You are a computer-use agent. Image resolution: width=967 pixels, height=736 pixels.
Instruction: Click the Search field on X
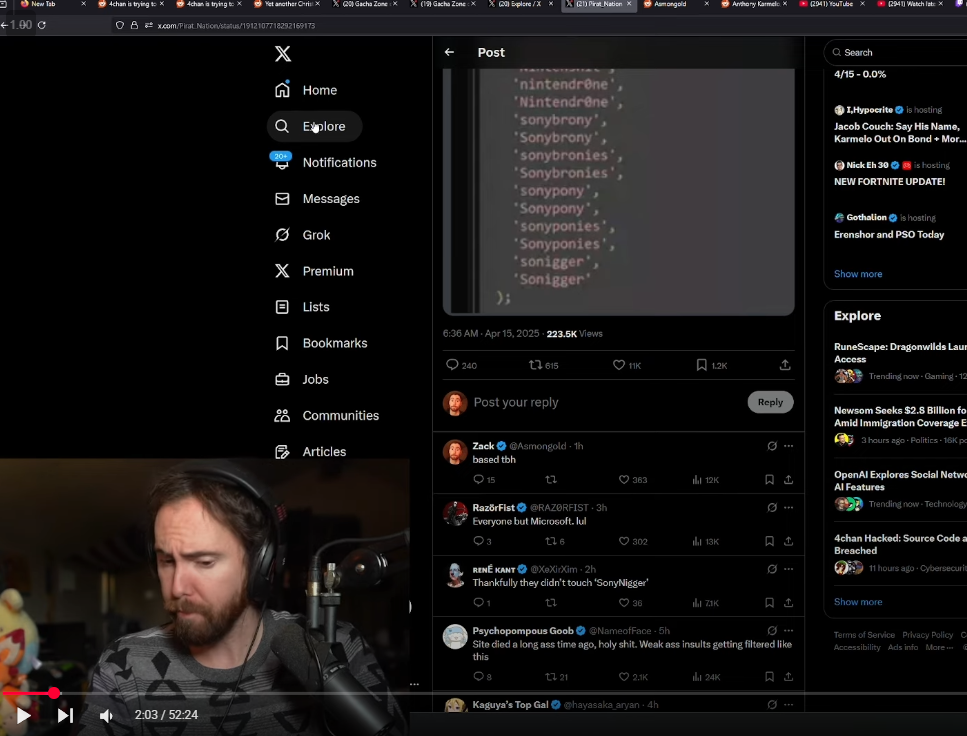(x=898, y=52)
